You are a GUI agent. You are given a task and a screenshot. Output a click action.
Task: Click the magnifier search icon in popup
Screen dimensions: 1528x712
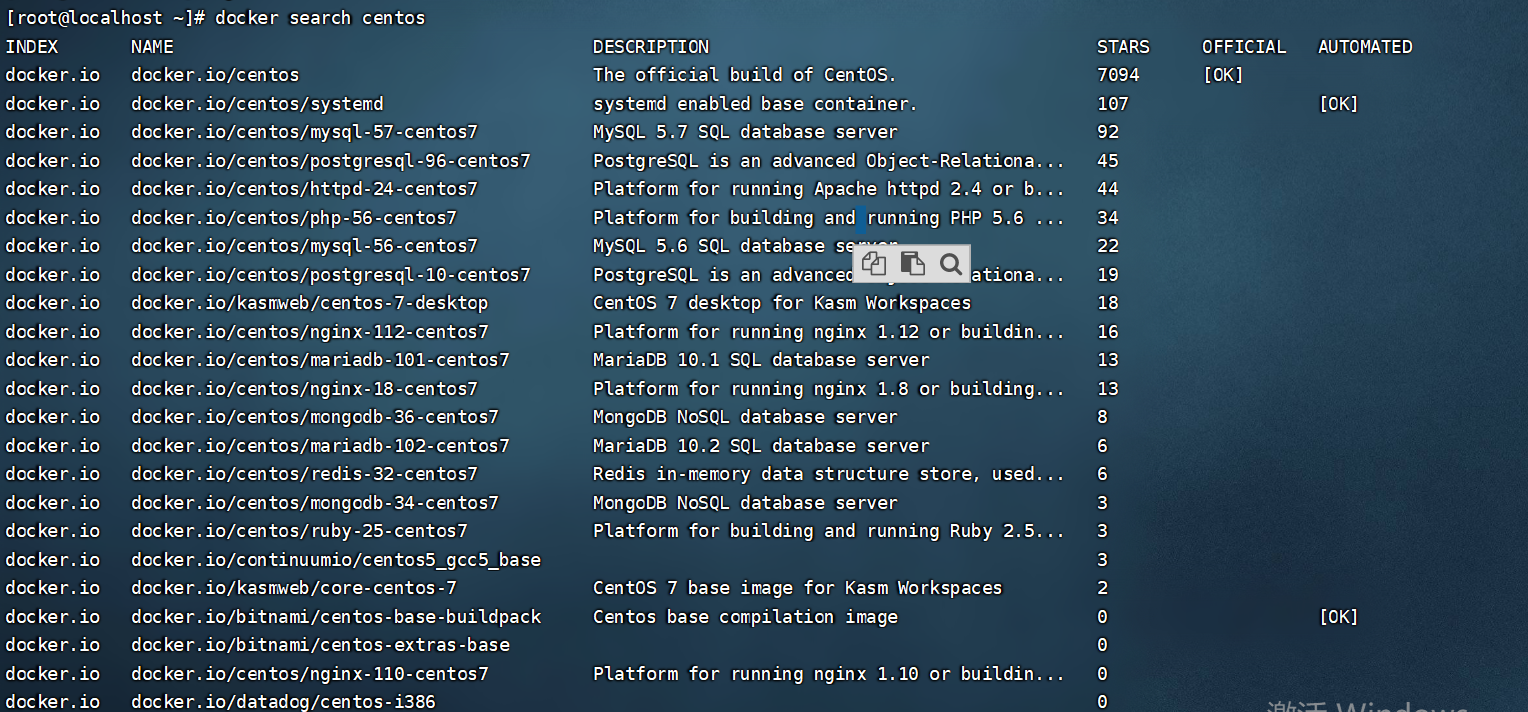click(951, 263)
